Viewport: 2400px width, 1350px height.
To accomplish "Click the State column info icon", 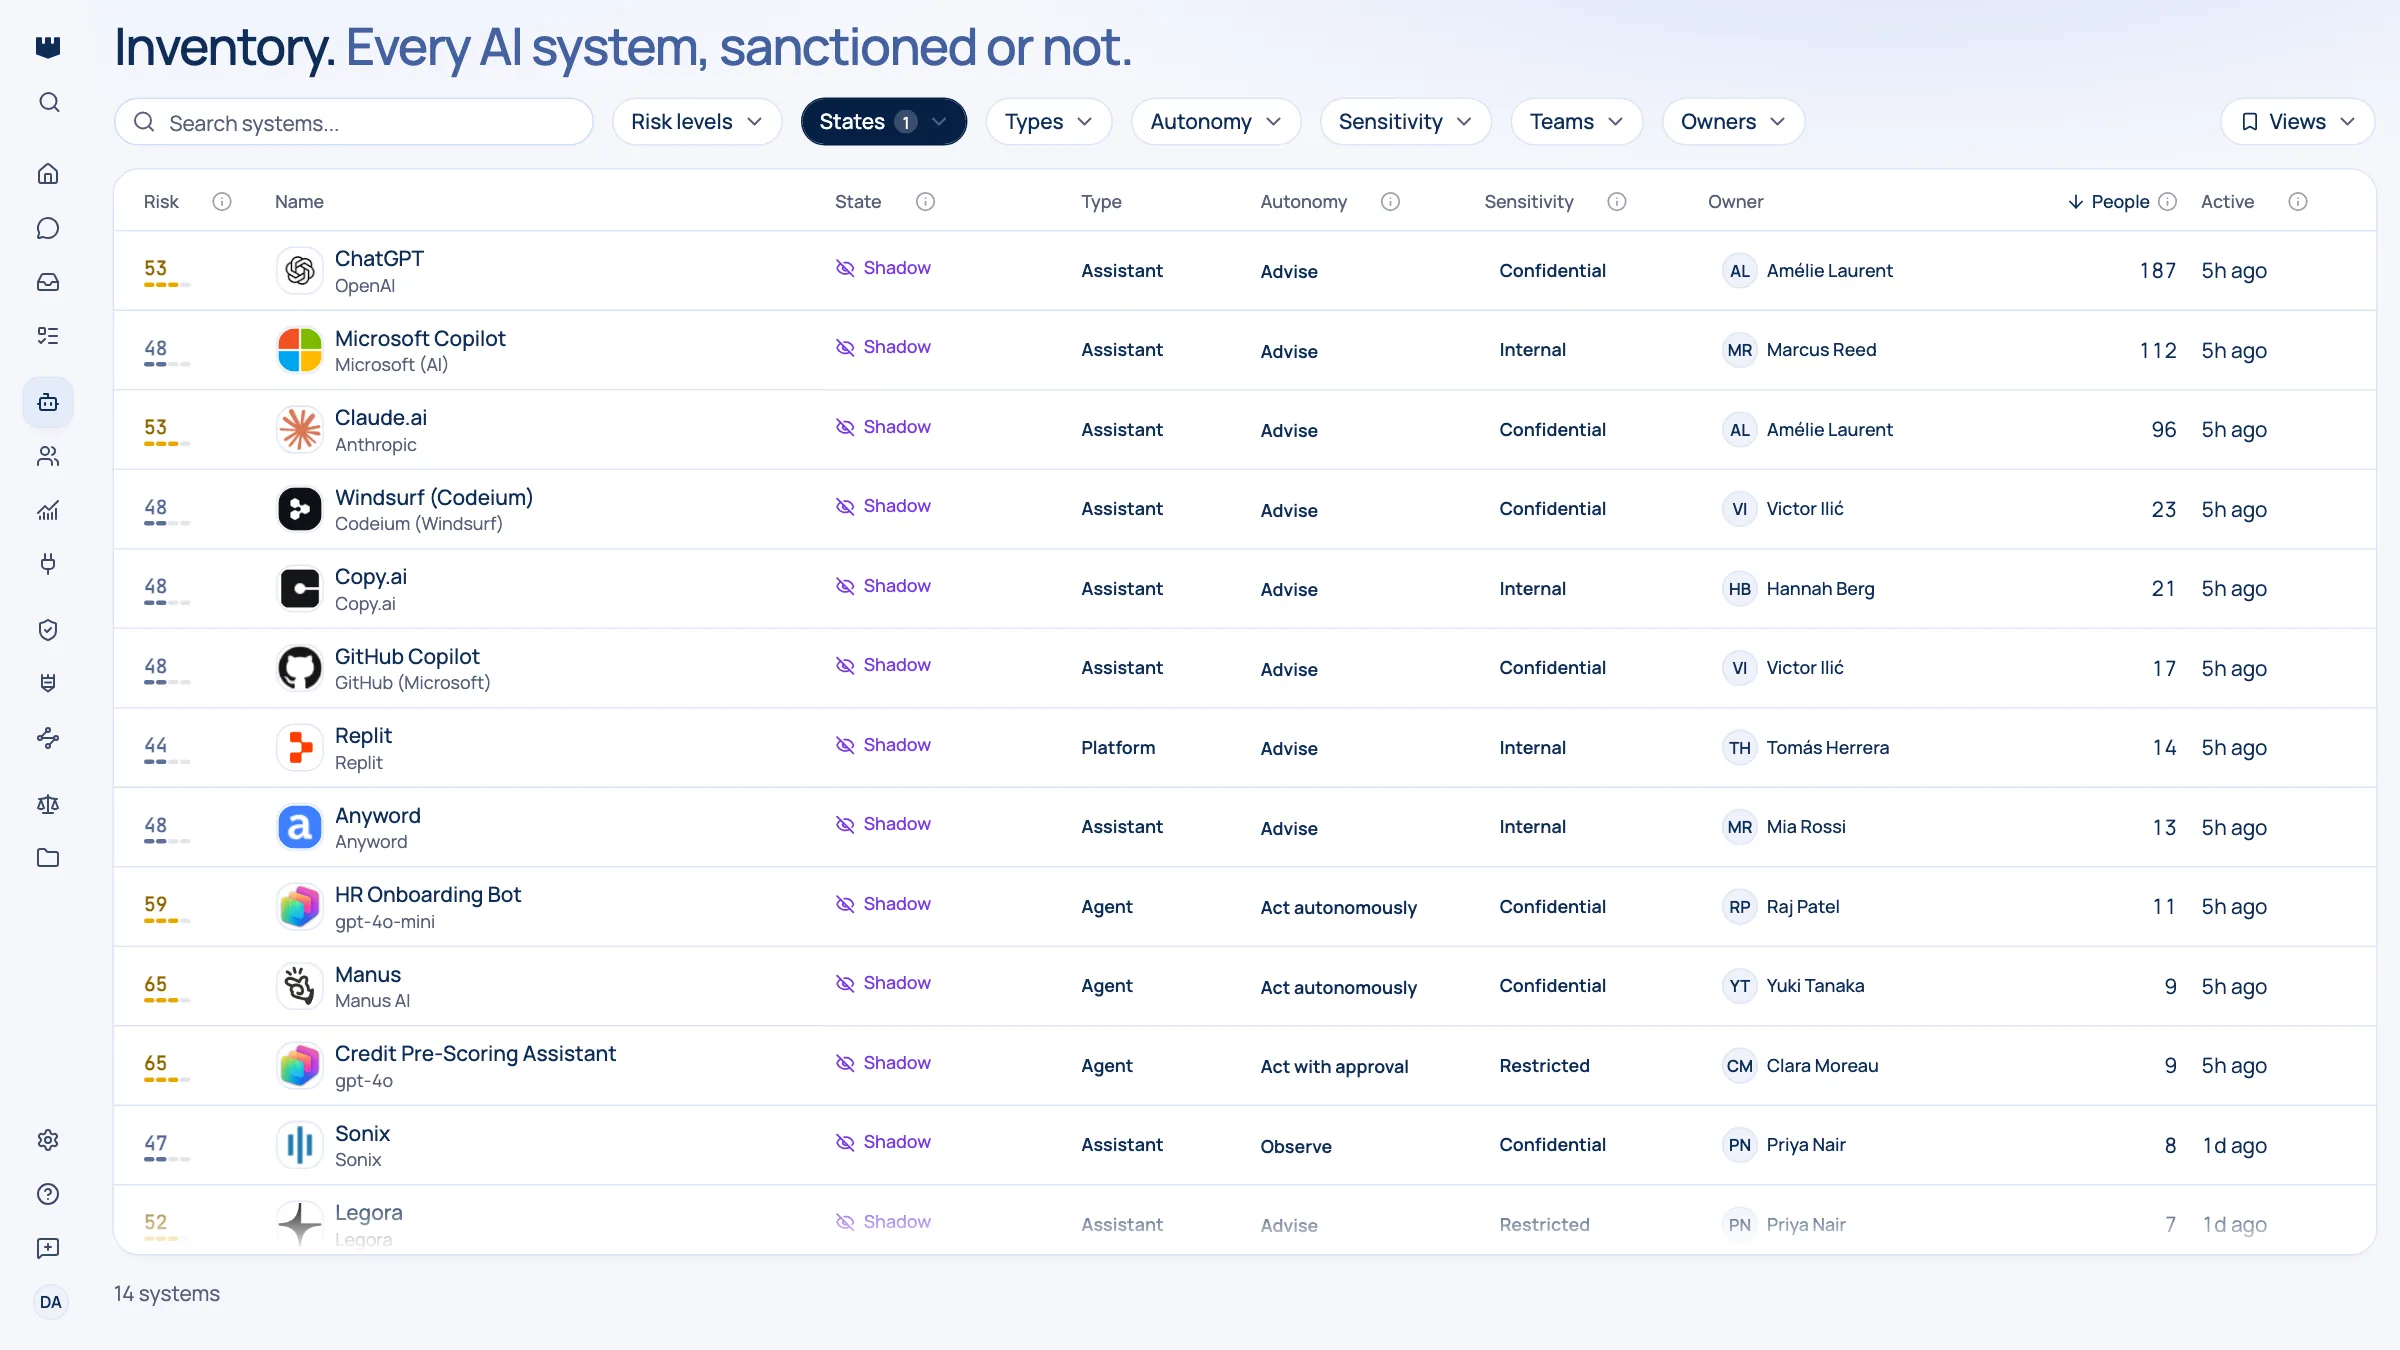I will pos(926,202).
